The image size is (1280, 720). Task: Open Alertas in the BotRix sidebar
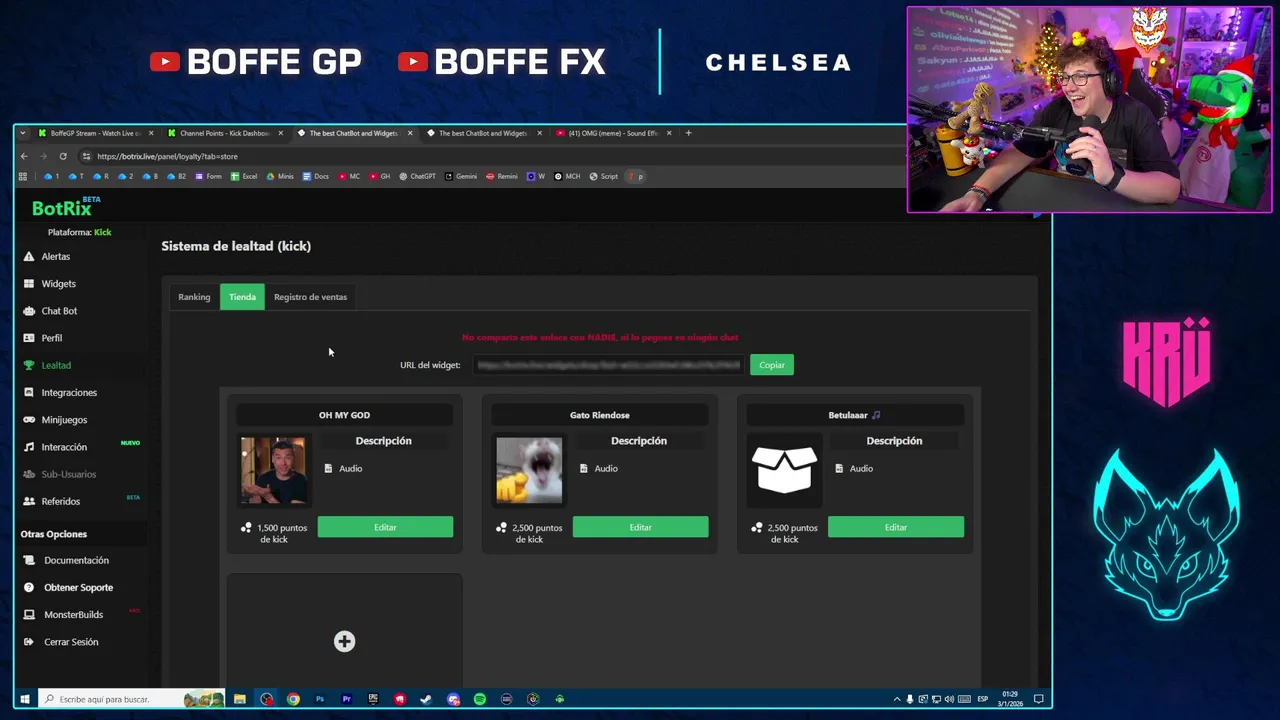(56, 257)
